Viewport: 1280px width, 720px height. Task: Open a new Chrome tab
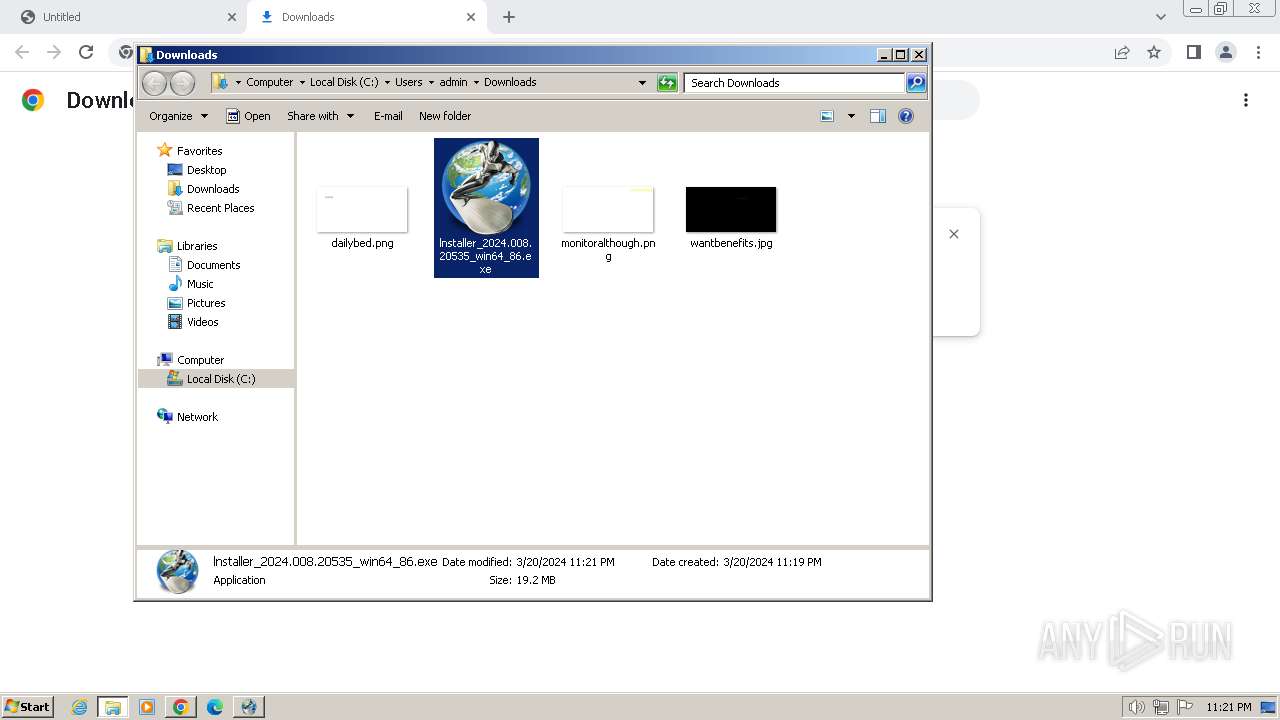[x=509, y=17]
